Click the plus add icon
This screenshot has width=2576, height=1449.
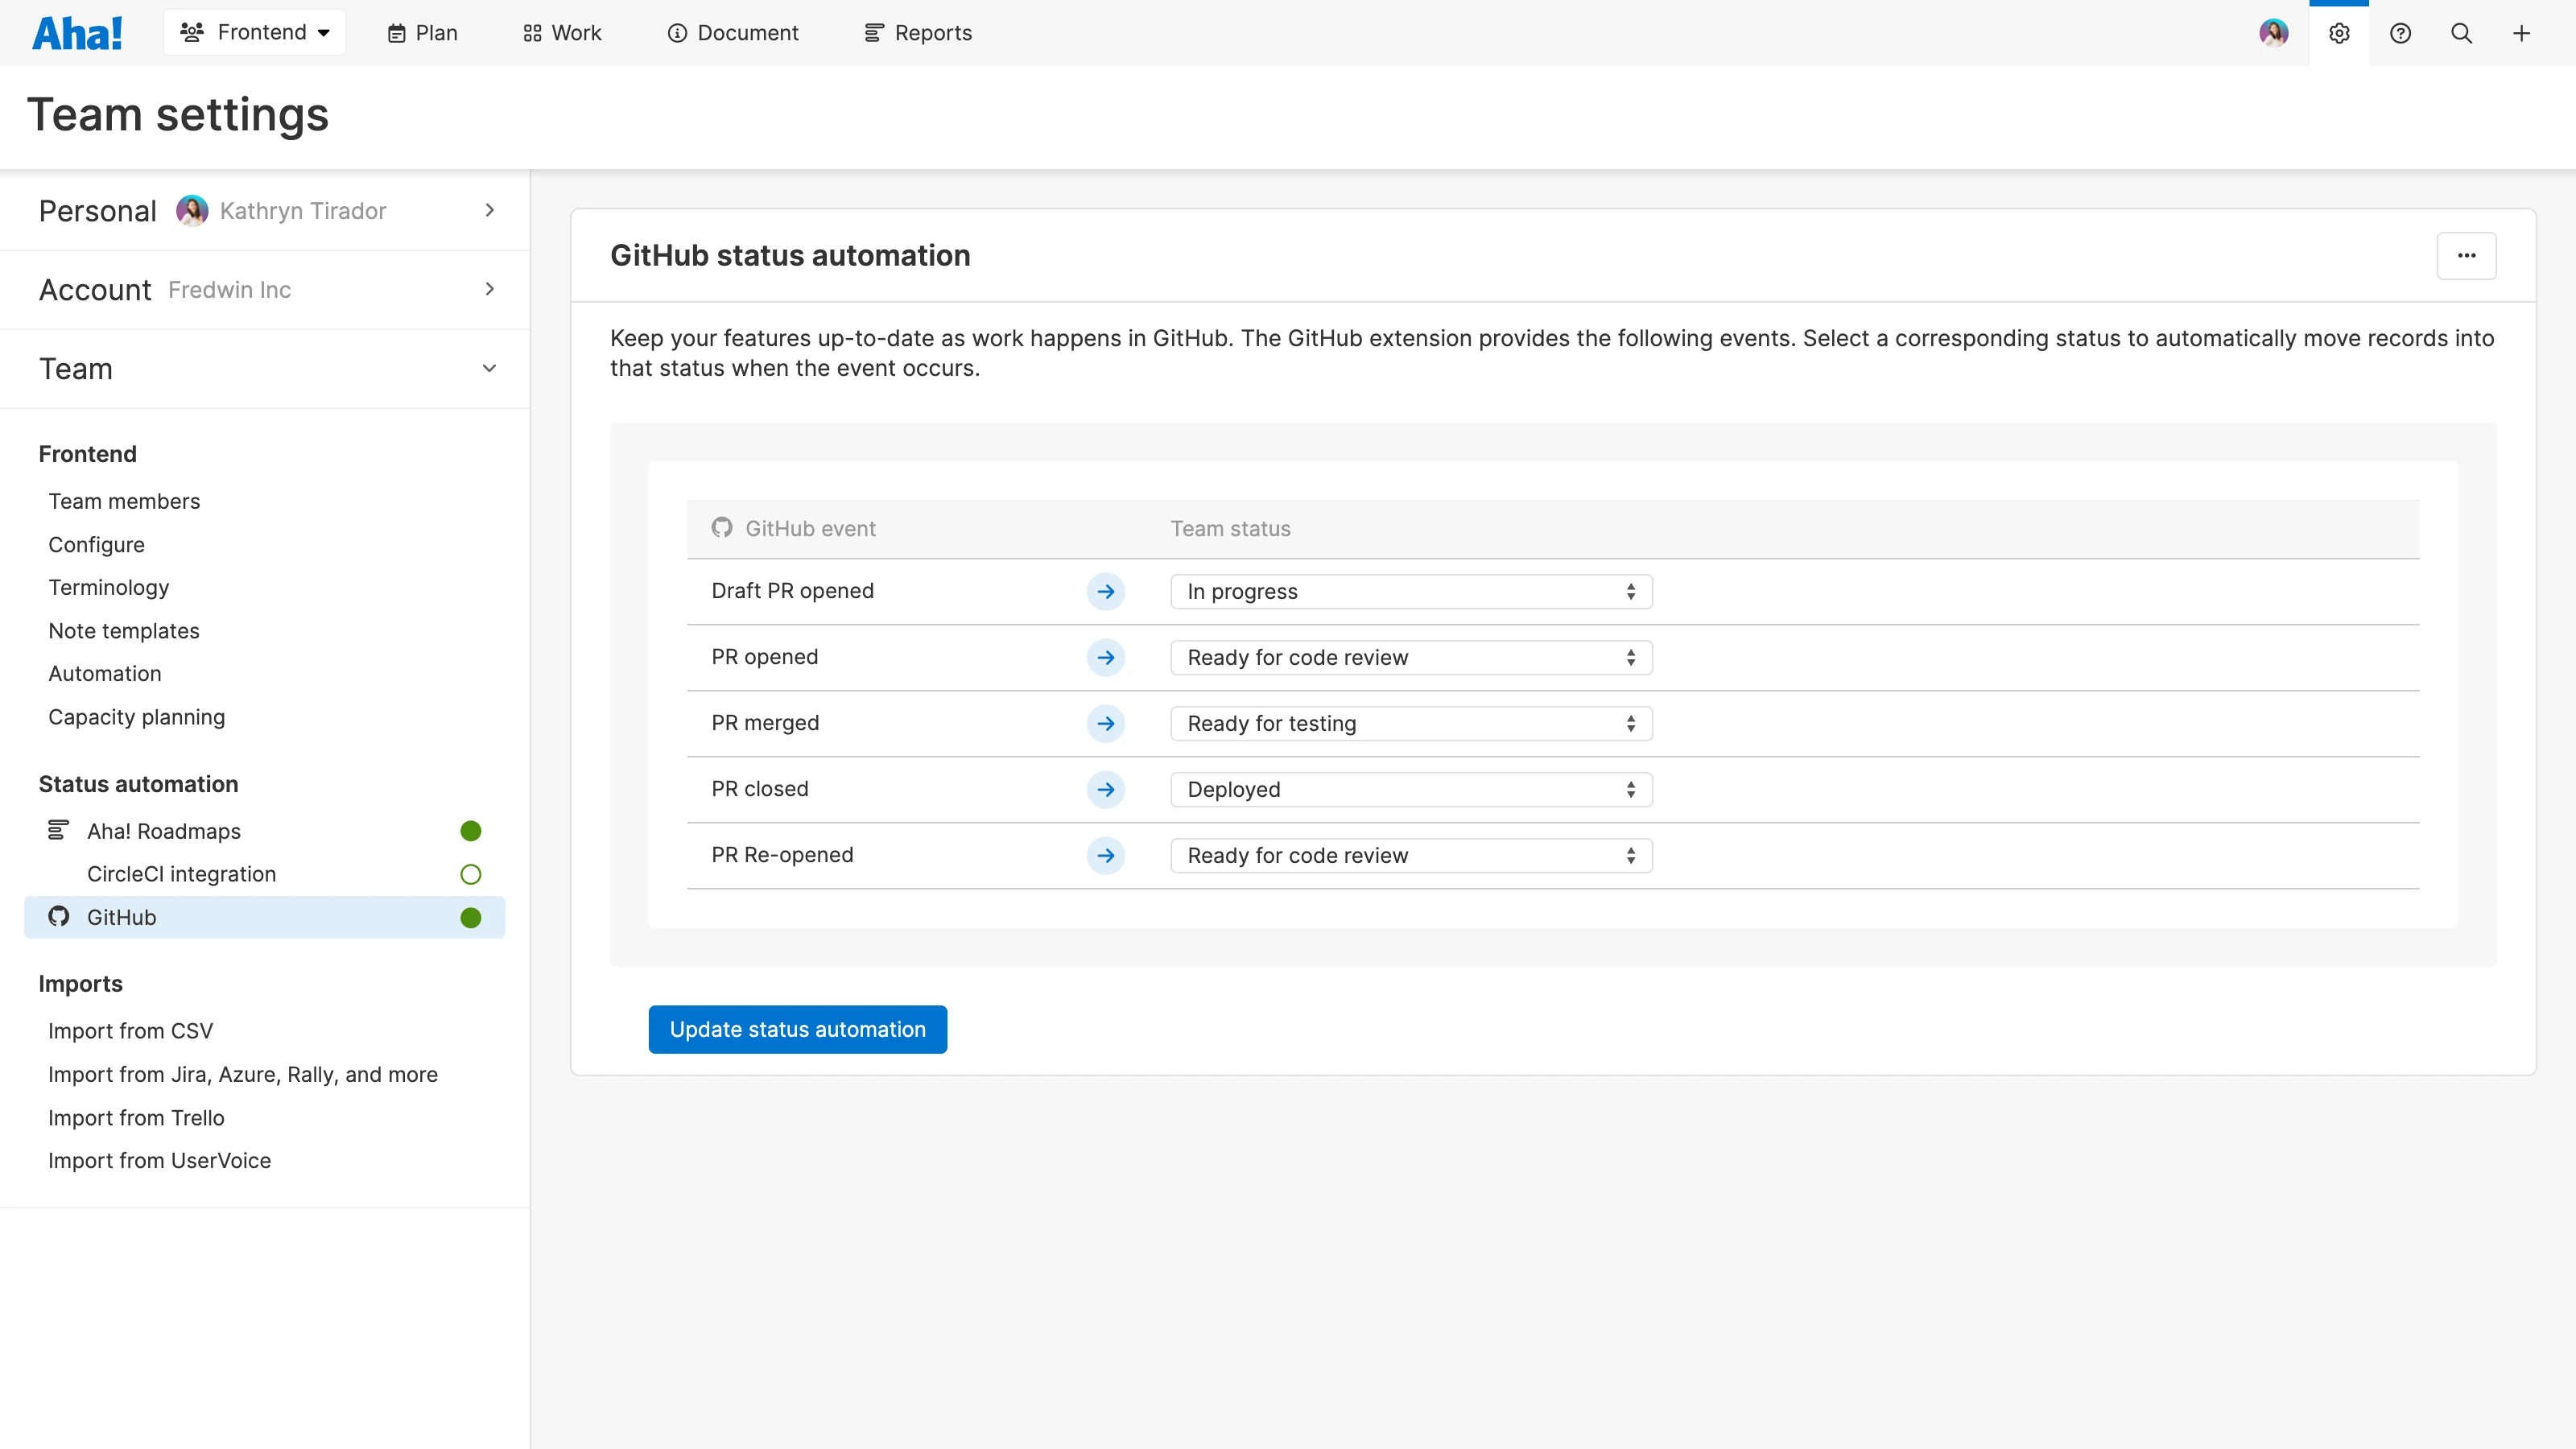pyautogui.click(x=2521, y=33)
